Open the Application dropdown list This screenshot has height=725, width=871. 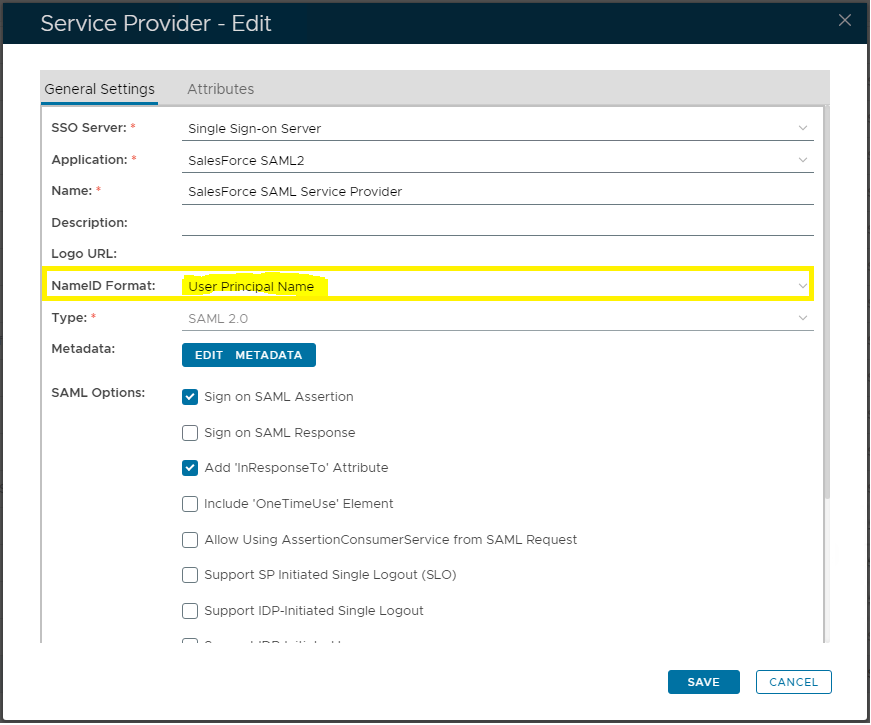498,160
